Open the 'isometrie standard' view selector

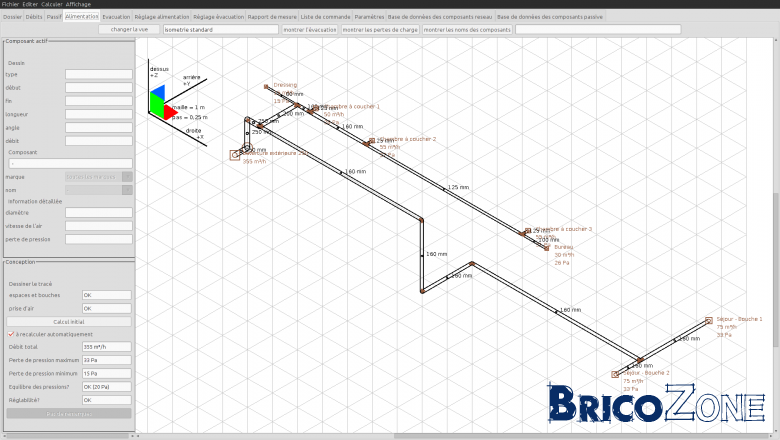coord(220,29)
